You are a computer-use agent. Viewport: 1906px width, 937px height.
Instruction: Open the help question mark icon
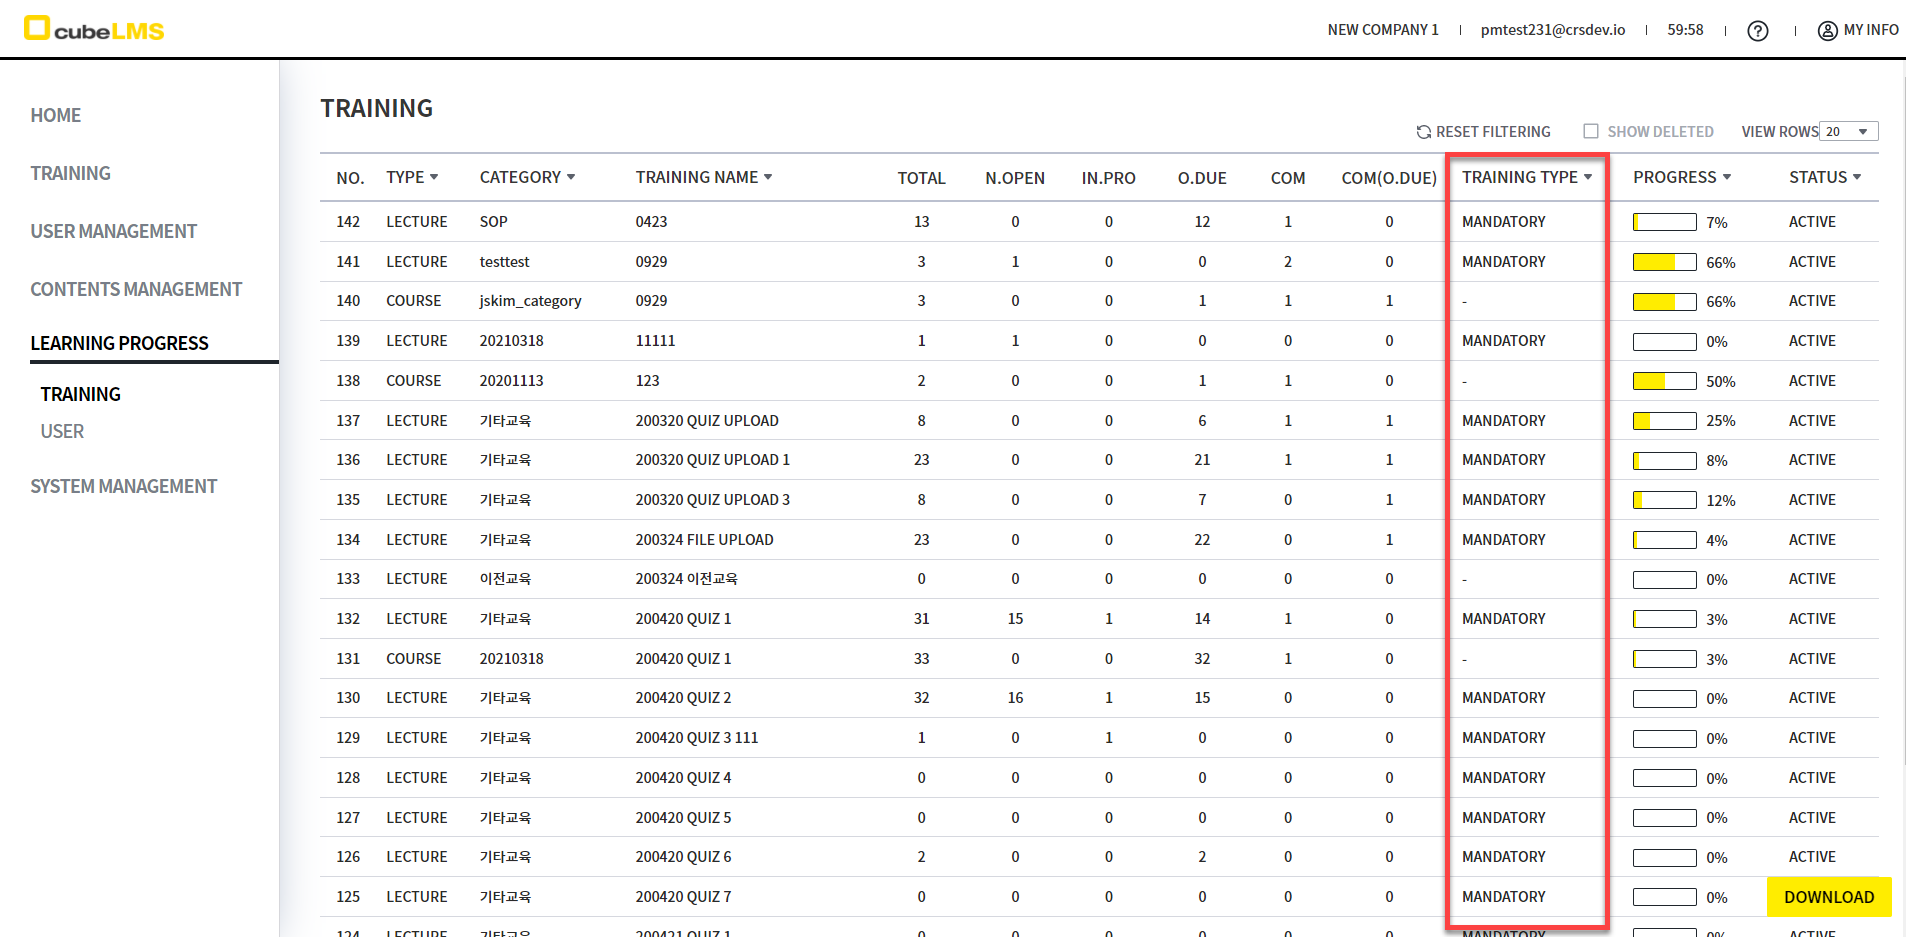click(x=1757, y=31)
